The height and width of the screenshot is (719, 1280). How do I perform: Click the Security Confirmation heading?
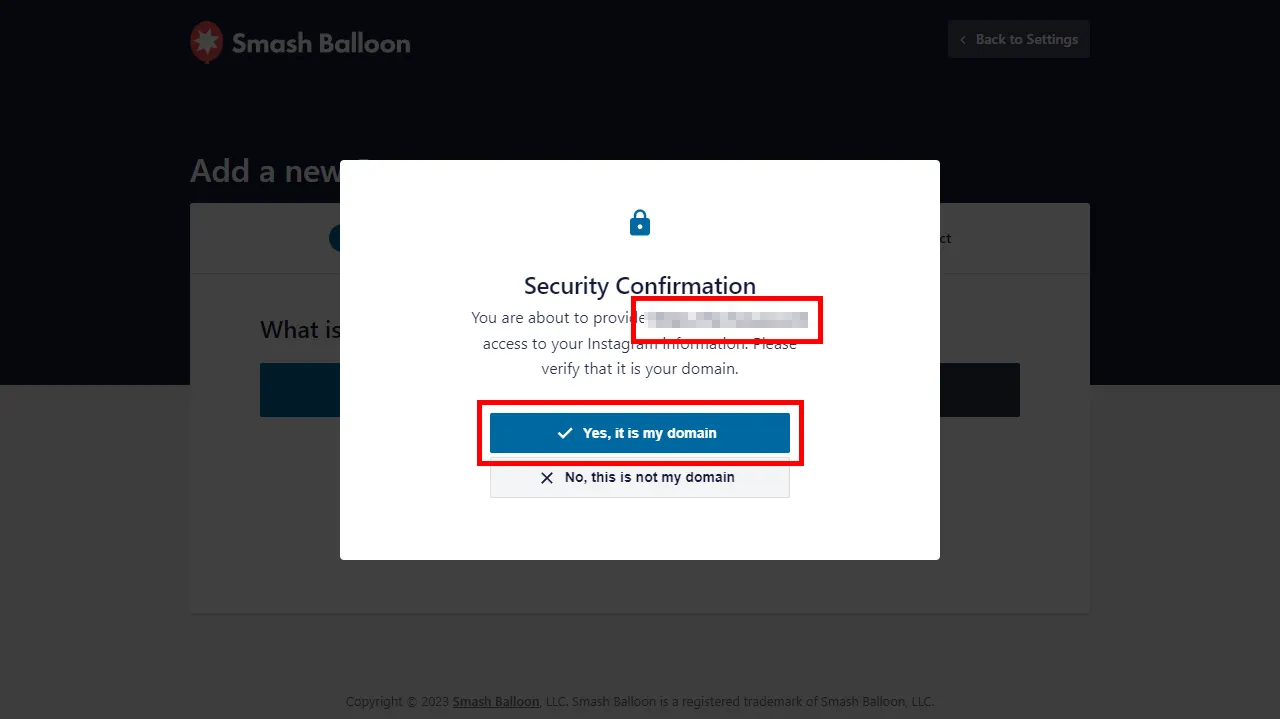click(640, 286)
